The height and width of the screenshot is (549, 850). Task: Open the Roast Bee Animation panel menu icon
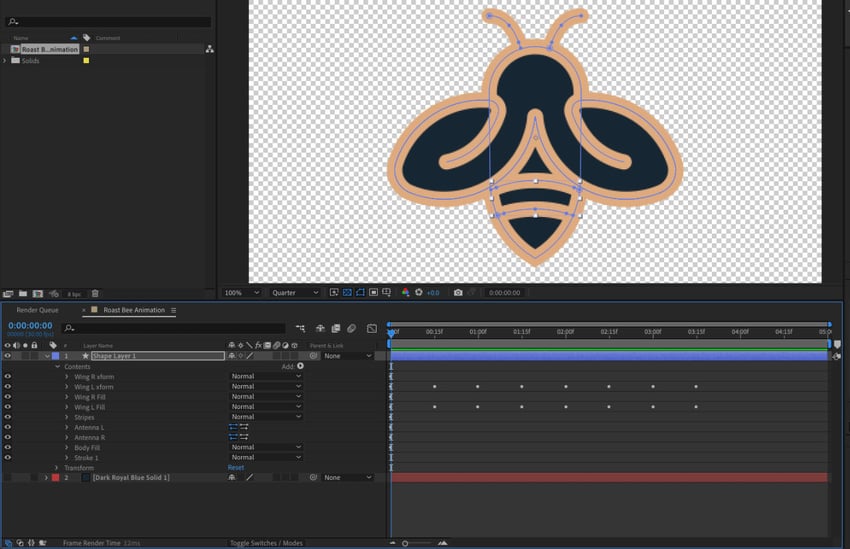[x=173, y=311]
